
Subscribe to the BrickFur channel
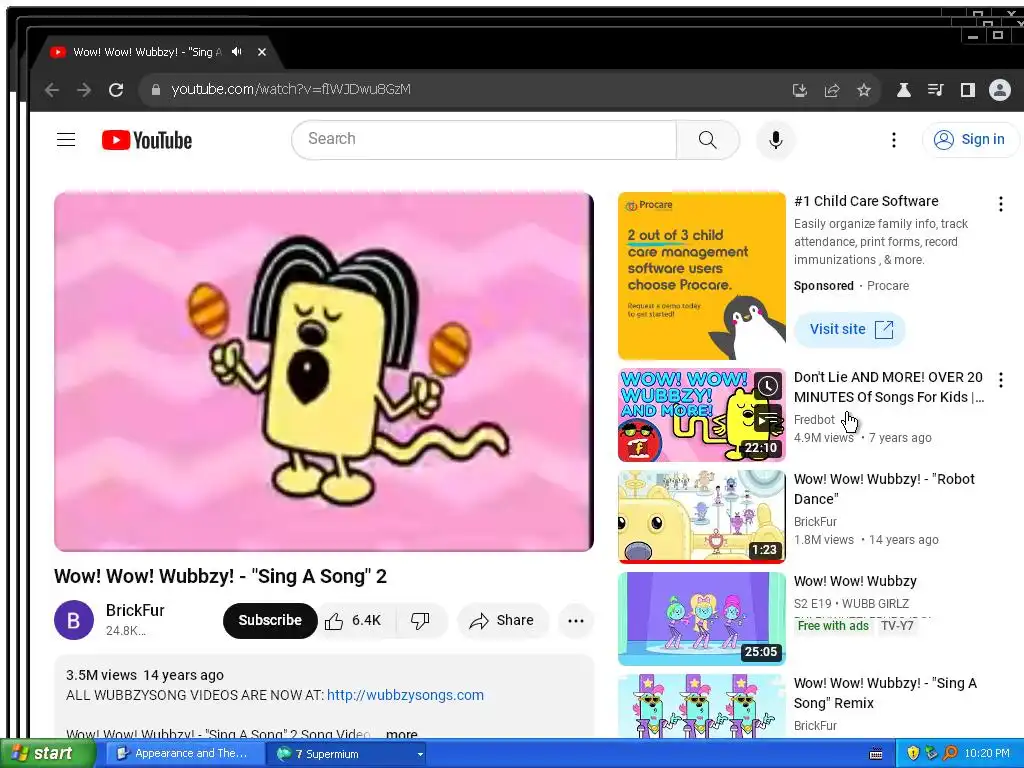click(270, 620)
